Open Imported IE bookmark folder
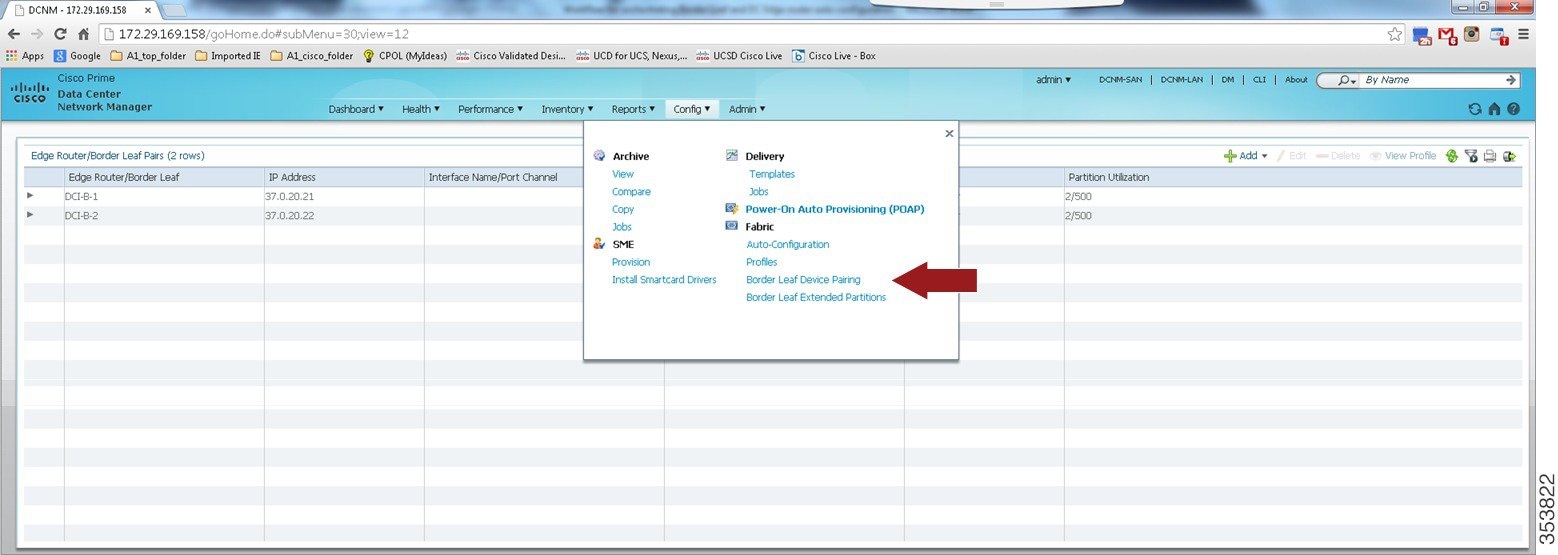 (227, 56)
